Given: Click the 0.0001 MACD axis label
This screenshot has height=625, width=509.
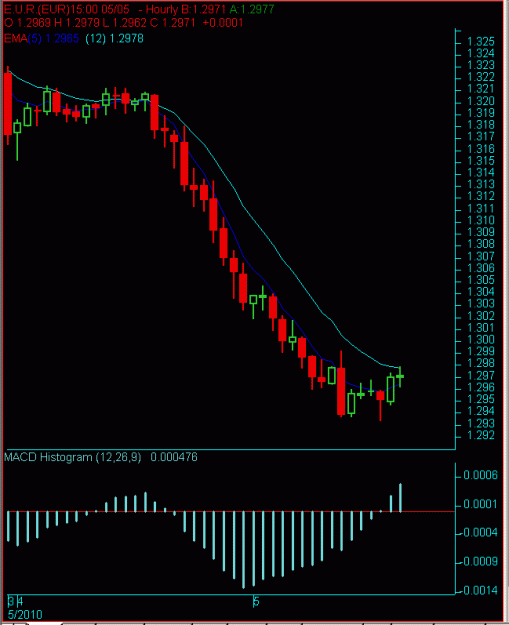Looking at the screenshot, I should pyautogui.click(x=480, y=504).
